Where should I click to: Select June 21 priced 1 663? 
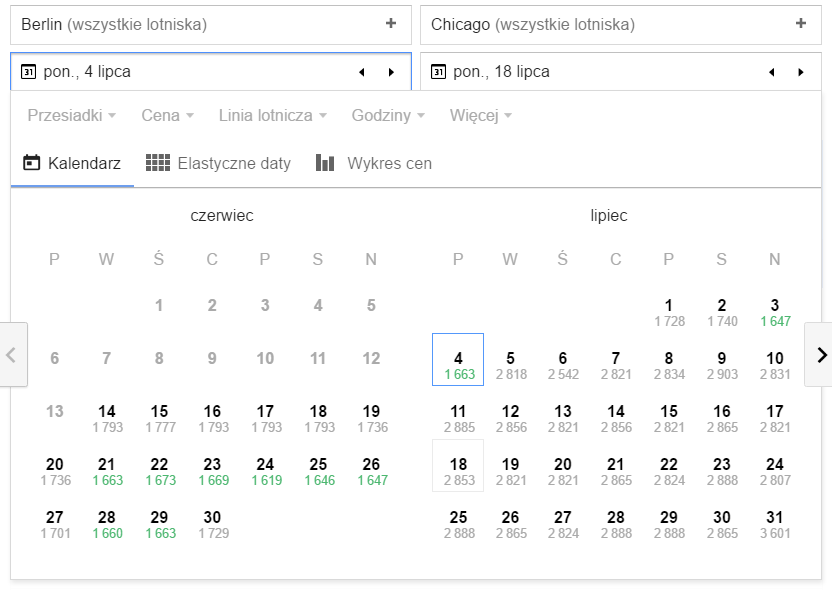(107, 471)
